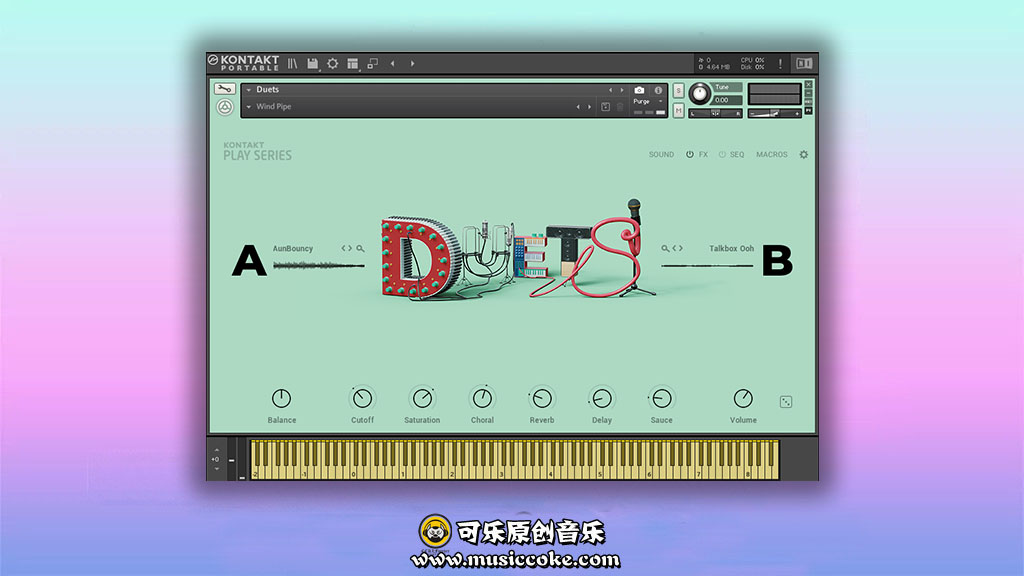Click the Reverb knob
Viewport: 1024px width, 576px height.
tap(542, 398)
